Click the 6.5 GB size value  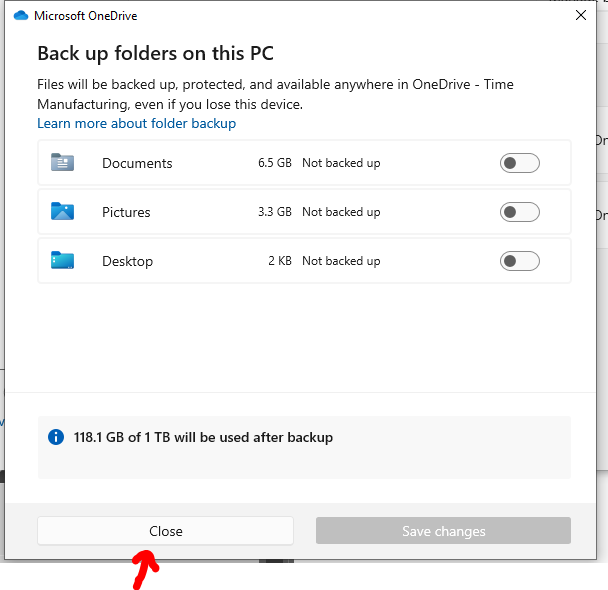[x=275, y=163]
